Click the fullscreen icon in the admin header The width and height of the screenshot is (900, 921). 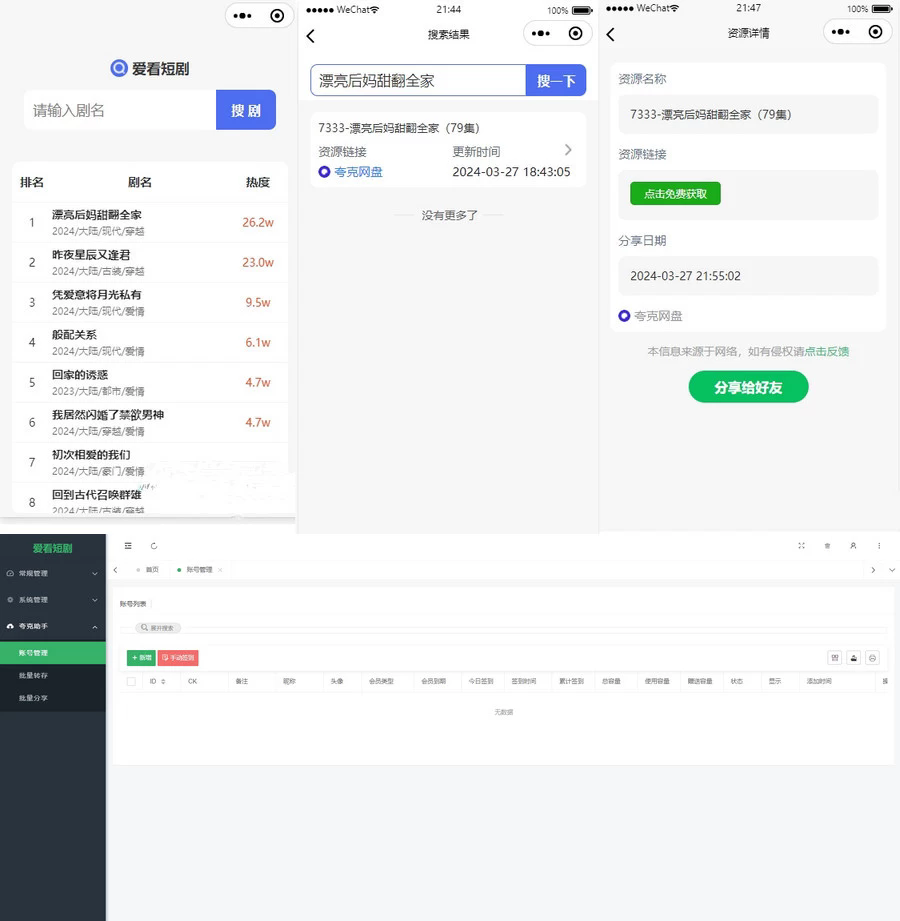(802, 545)
